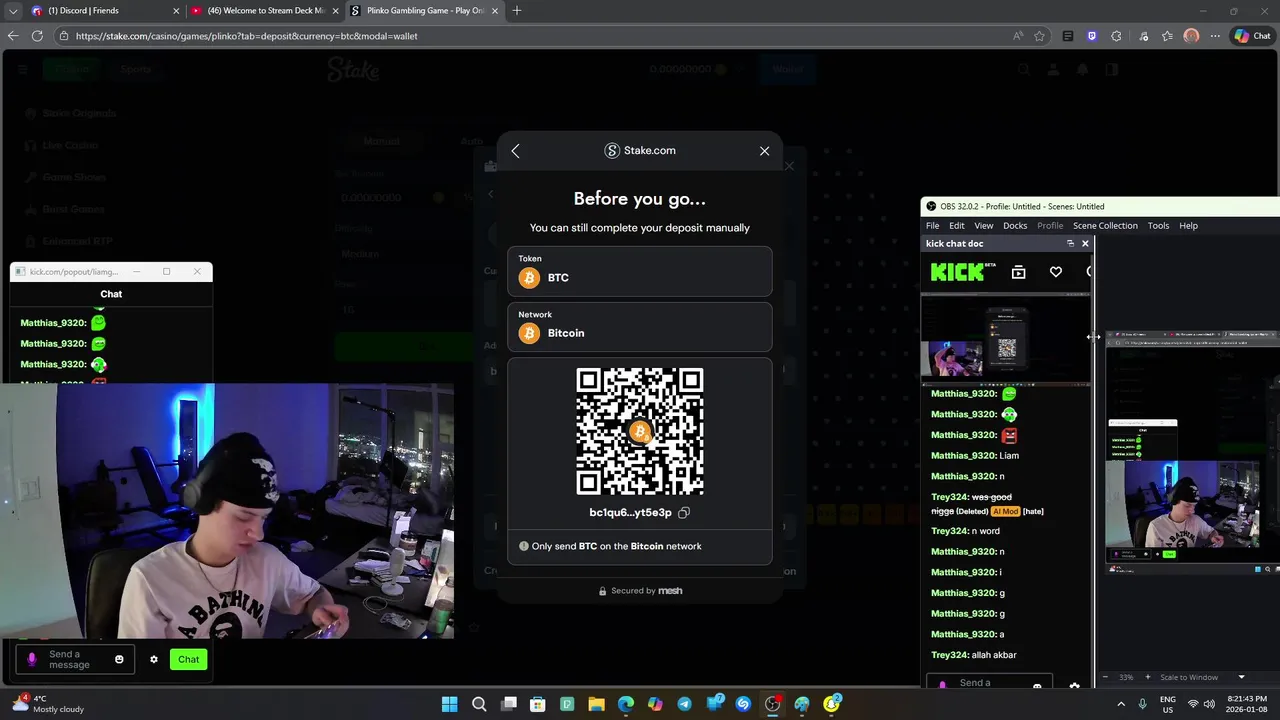Click the Read aloud icon in address bar
Image resolution: width=1280 pixels, height=720 pixels.
coord(1018,36)
